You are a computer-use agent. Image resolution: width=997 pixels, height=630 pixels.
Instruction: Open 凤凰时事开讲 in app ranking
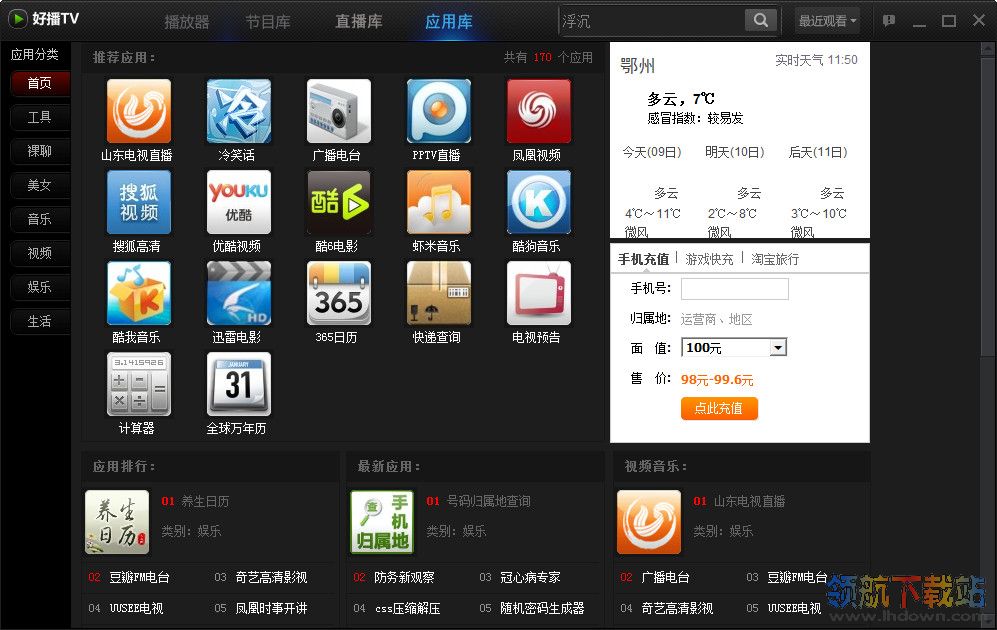click(271, 608)
